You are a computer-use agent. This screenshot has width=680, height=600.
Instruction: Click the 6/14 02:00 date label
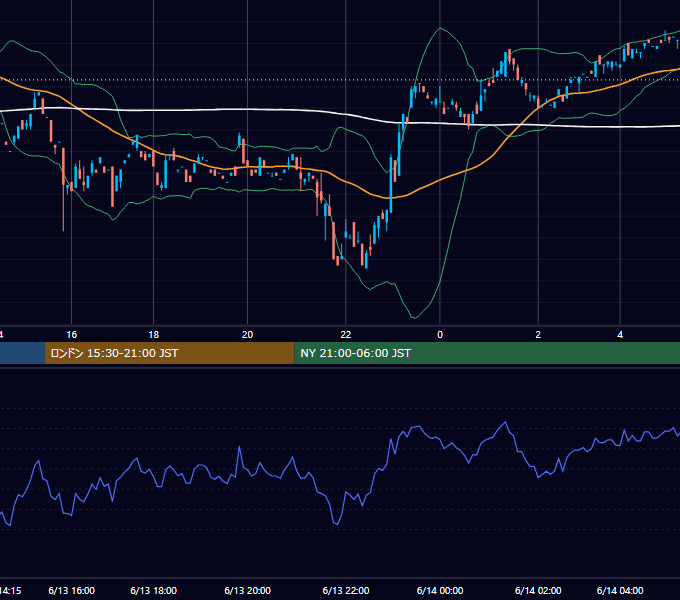[x=538, y=590]
